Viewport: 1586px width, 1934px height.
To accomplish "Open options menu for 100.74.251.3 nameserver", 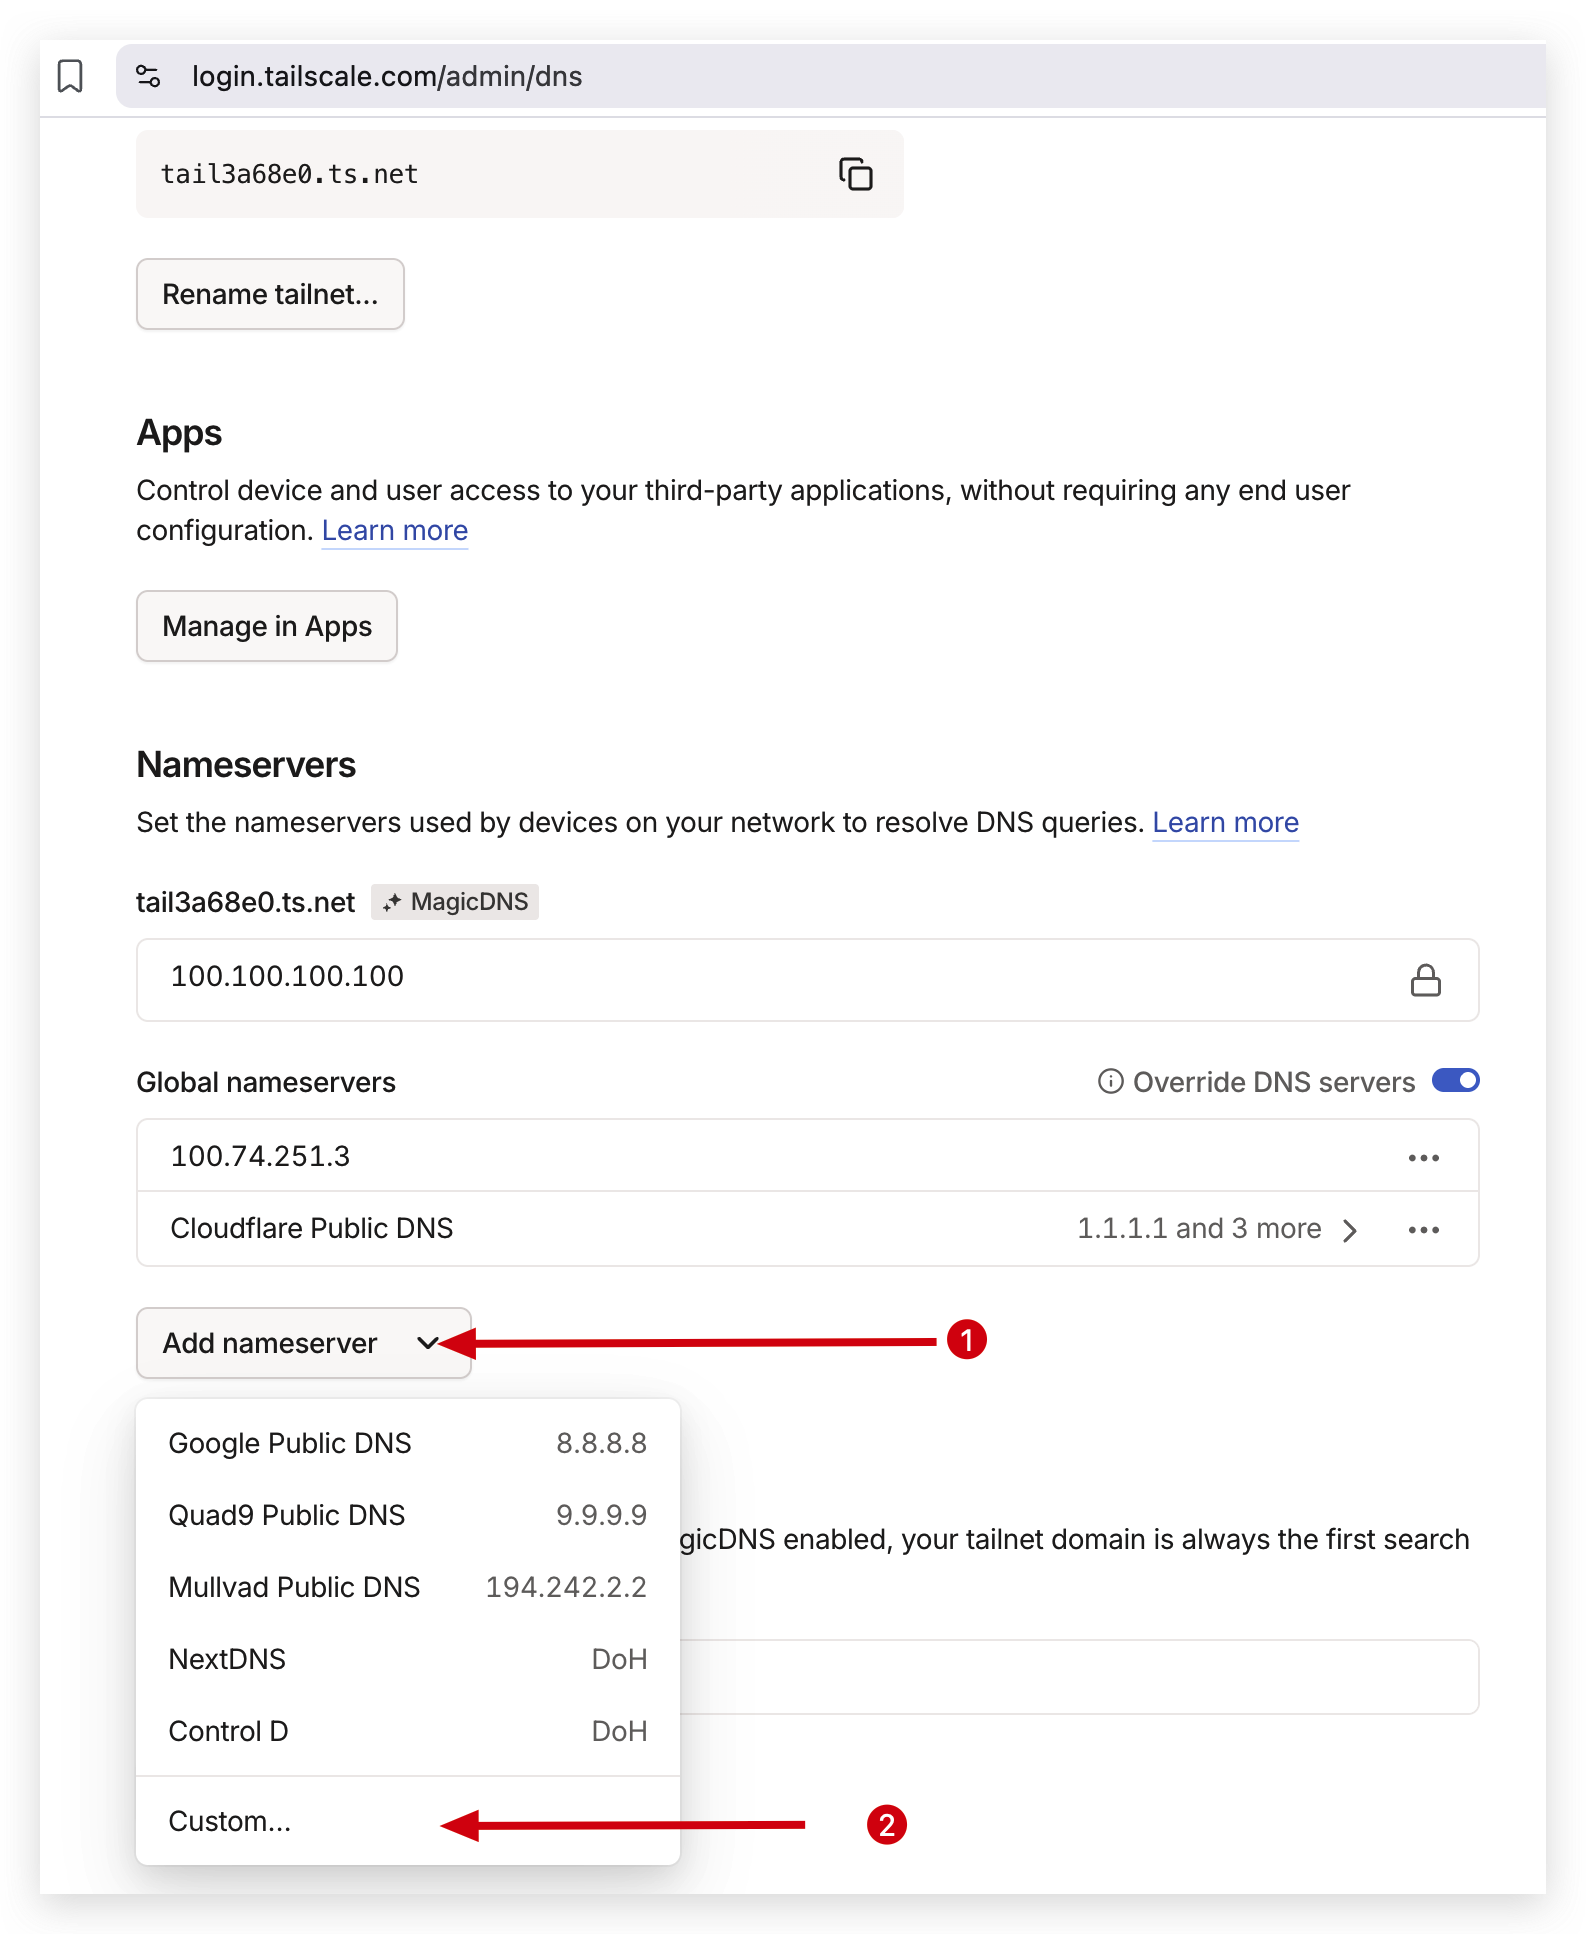I will click(1423, 1157).
